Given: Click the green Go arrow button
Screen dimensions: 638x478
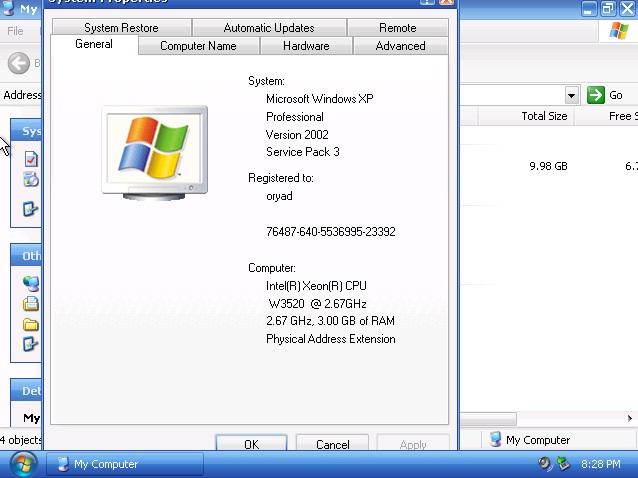Looking at the screenshot, I should 596,95.
